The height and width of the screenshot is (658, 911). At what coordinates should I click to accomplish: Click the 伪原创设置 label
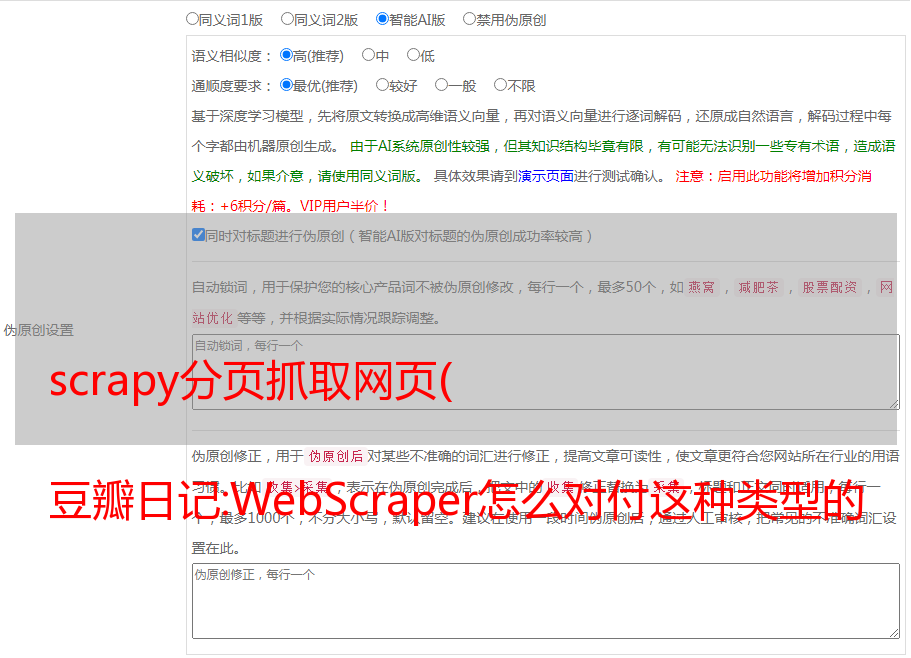click(x=38, y=330)
